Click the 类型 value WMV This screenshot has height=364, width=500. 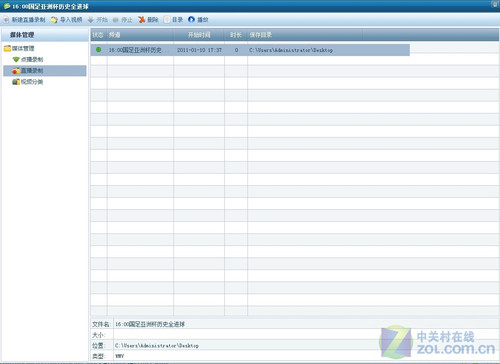(x=119, y=356)
